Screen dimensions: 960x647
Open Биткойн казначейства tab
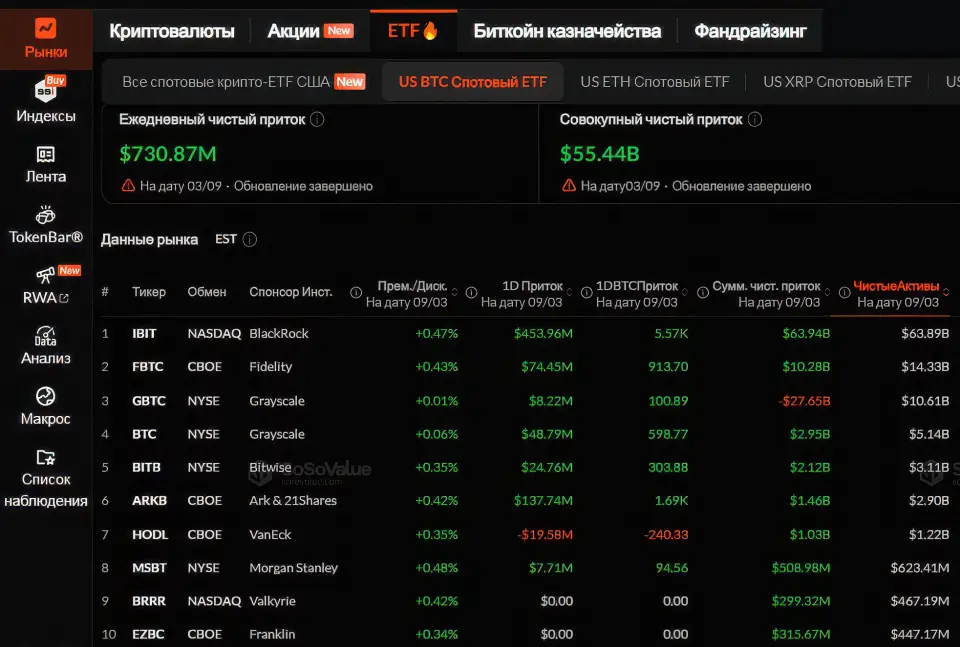(x=567, y=31)
